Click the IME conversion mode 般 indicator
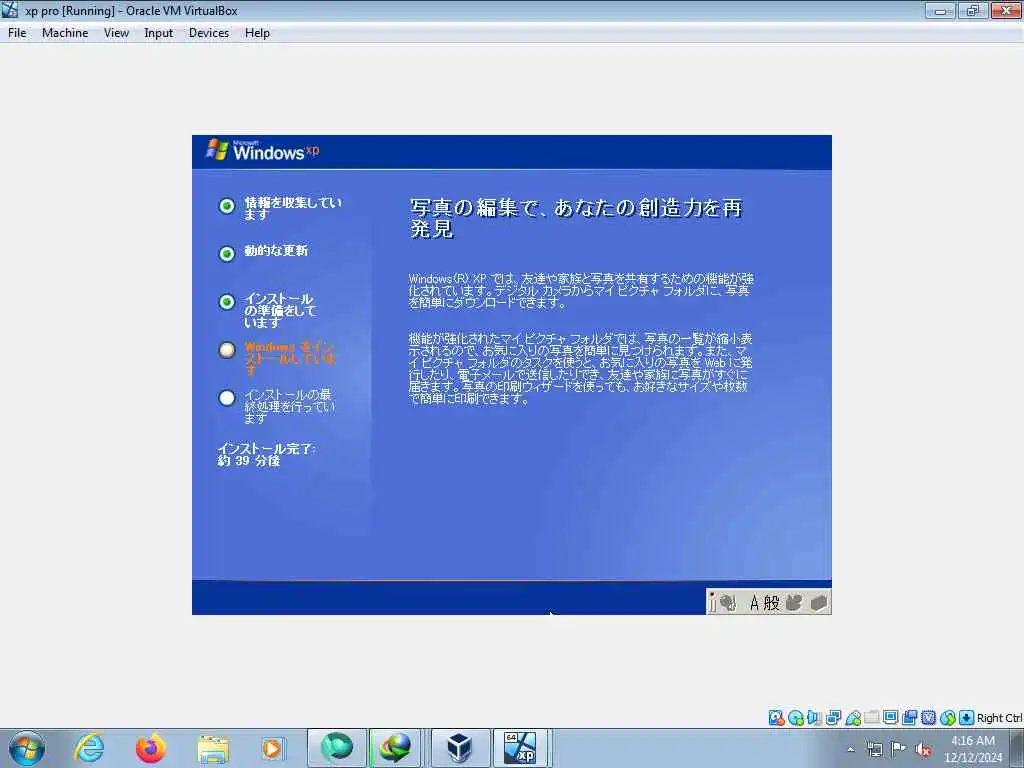The height and width of the screenshot is (768, 1024). coord(772,602)
